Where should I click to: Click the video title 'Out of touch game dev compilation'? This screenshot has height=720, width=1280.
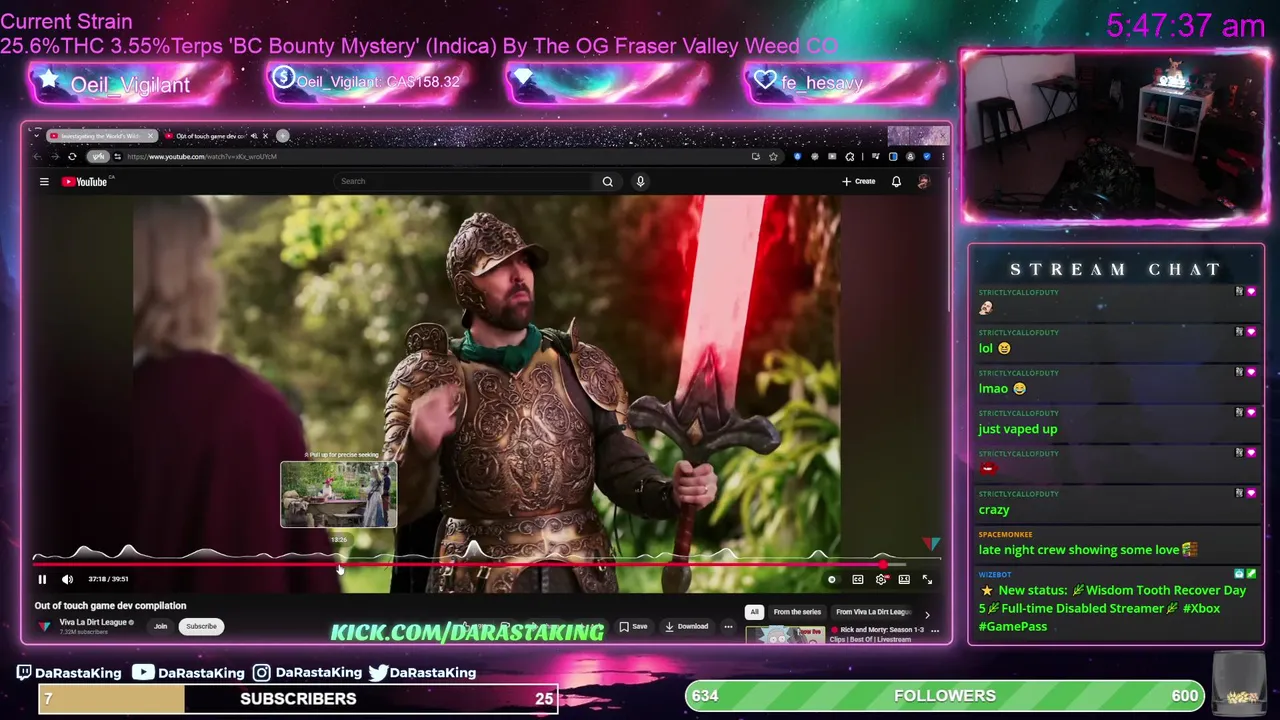tap(110, 605)
